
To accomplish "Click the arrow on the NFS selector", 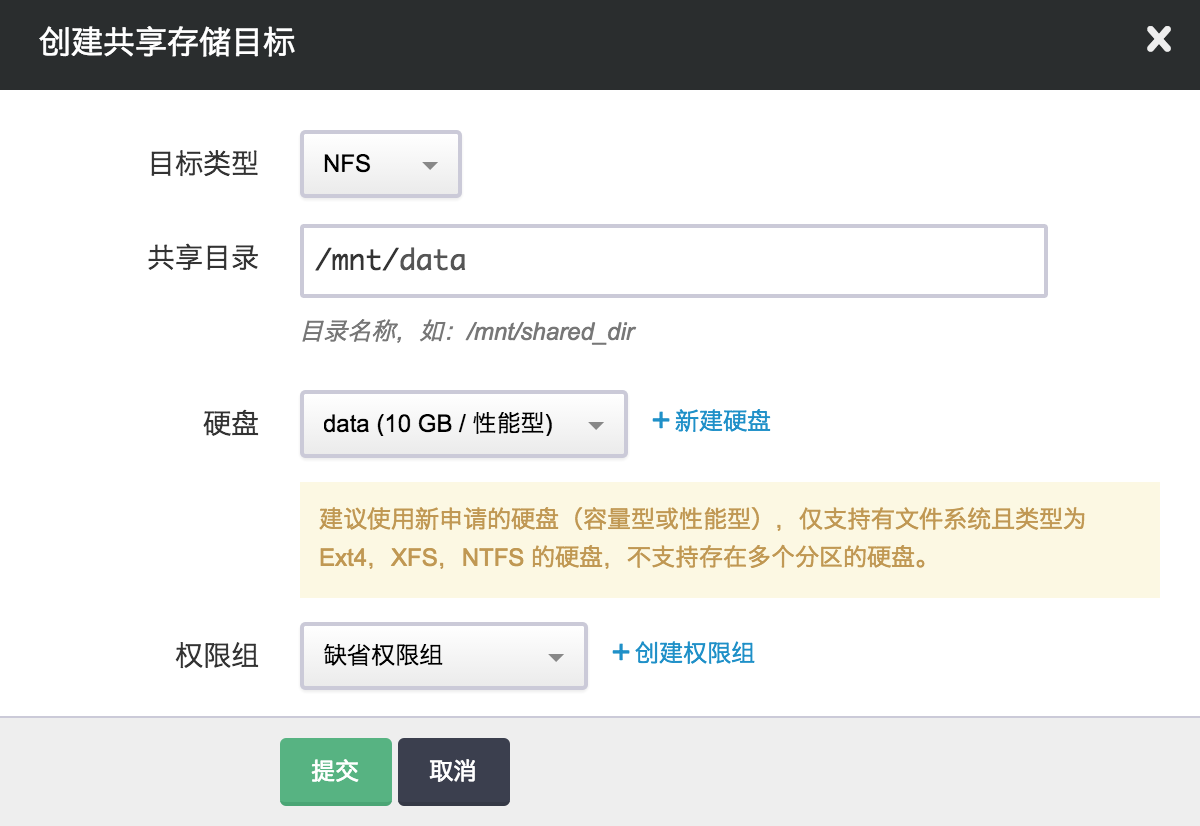I will (431, 166).
